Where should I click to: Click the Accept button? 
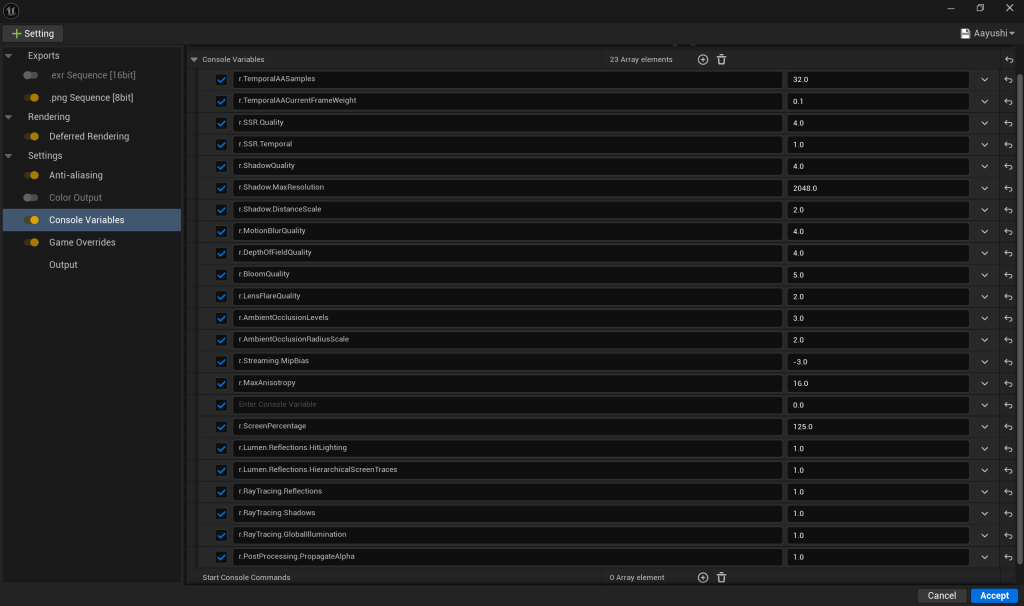[993, 596]
